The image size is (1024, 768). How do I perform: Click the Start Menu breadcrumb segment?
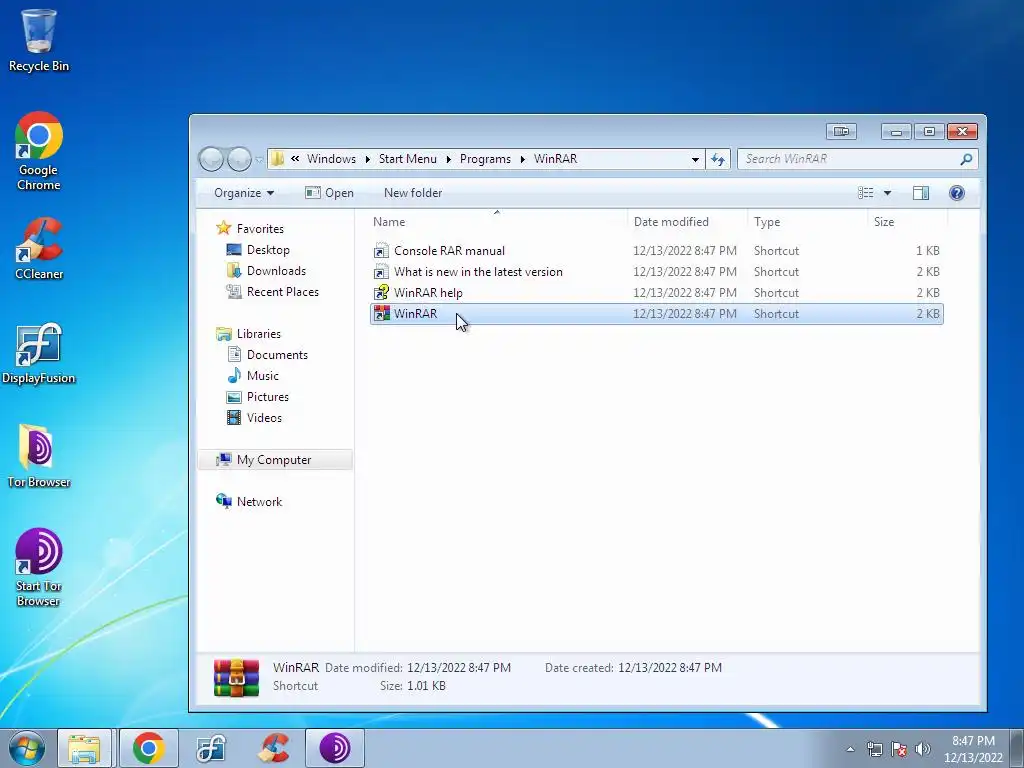pyautogui.click(x=408, y=159)
